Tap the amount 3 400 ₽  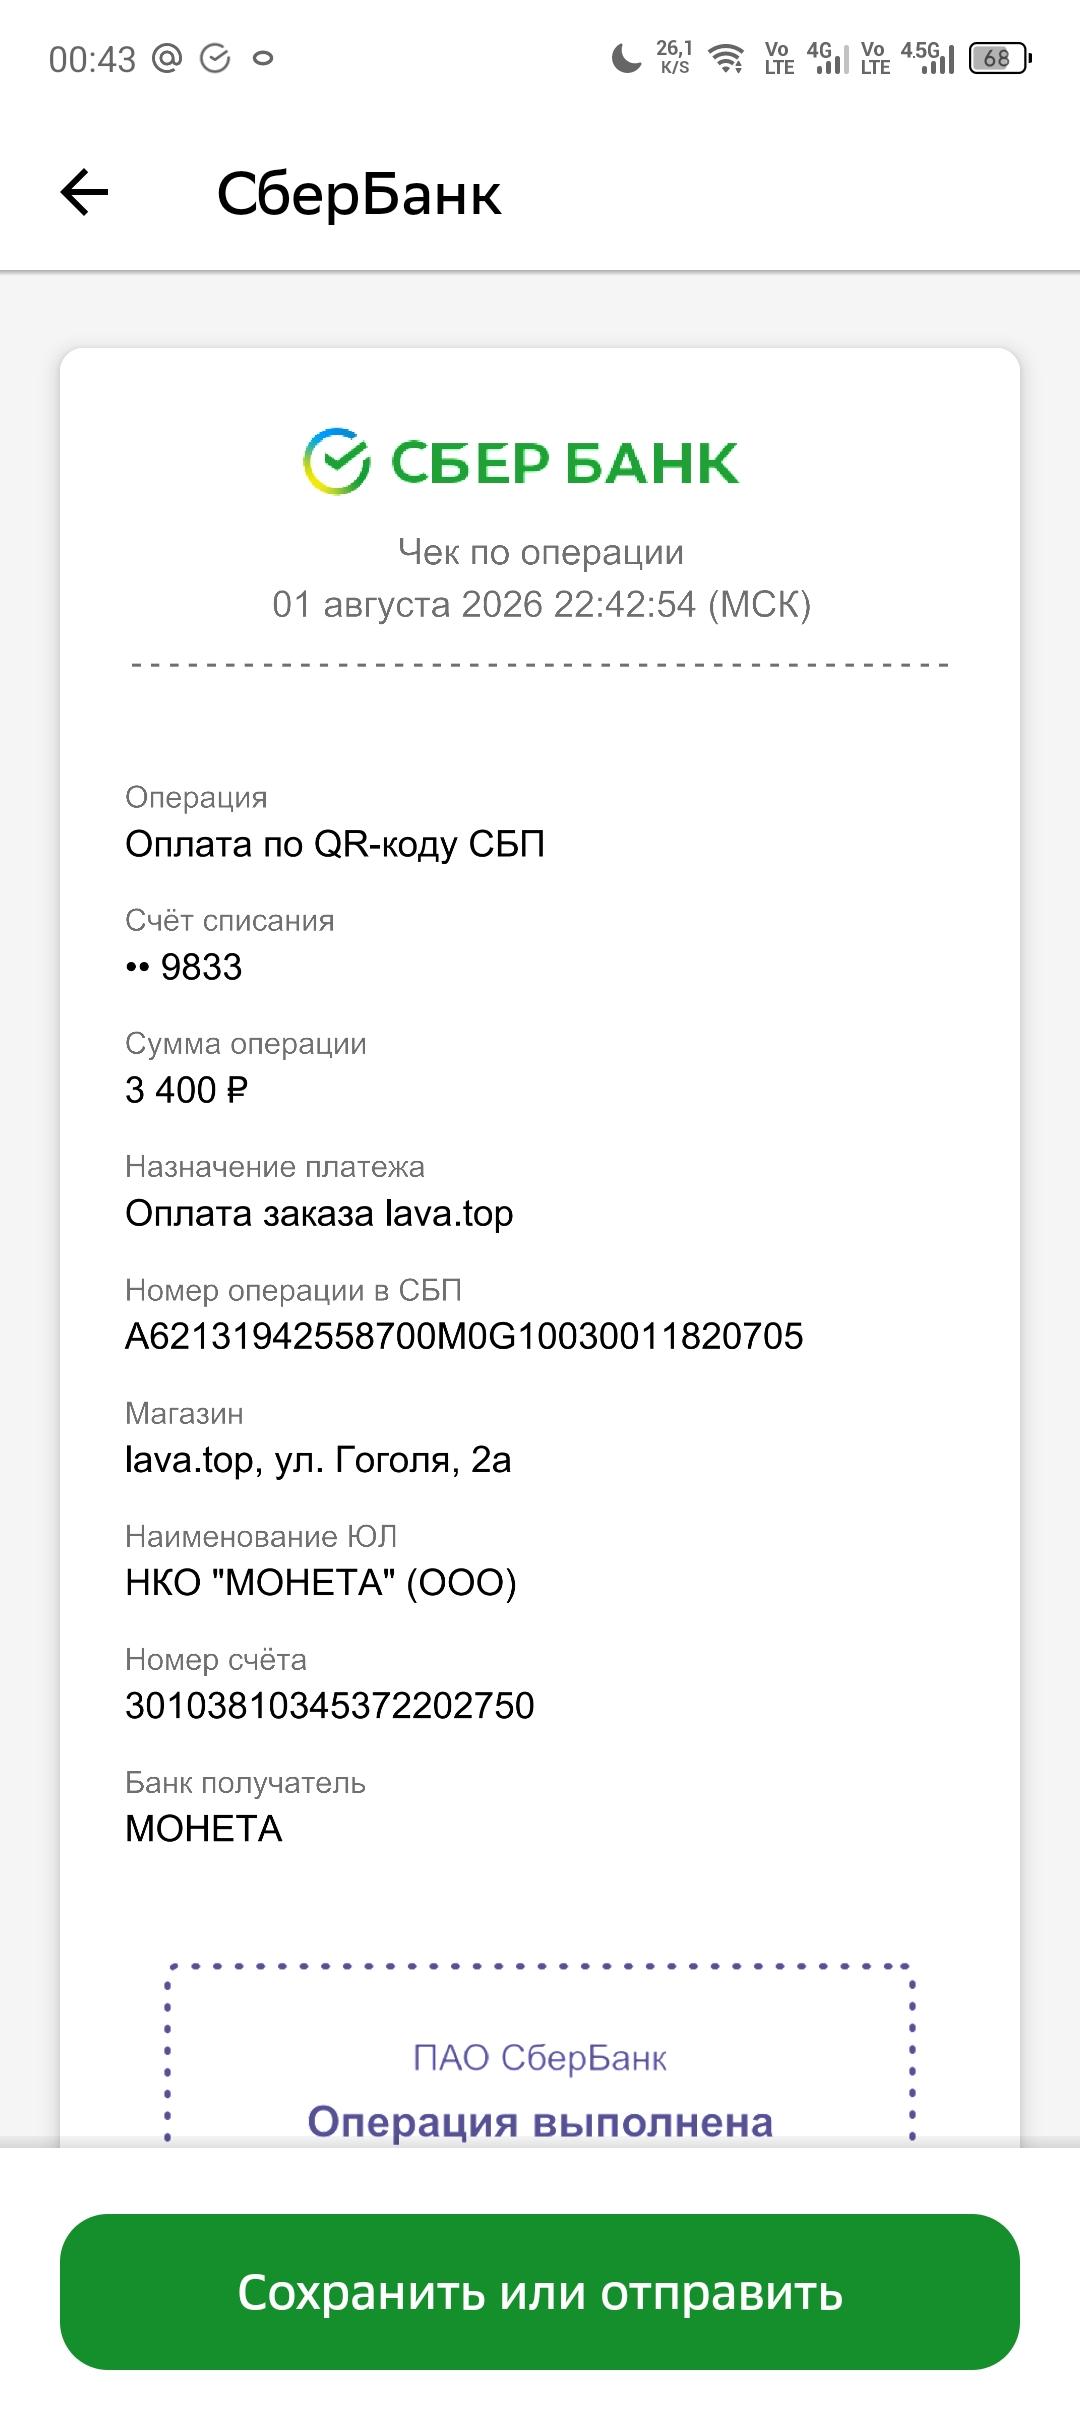point(187,1090)
